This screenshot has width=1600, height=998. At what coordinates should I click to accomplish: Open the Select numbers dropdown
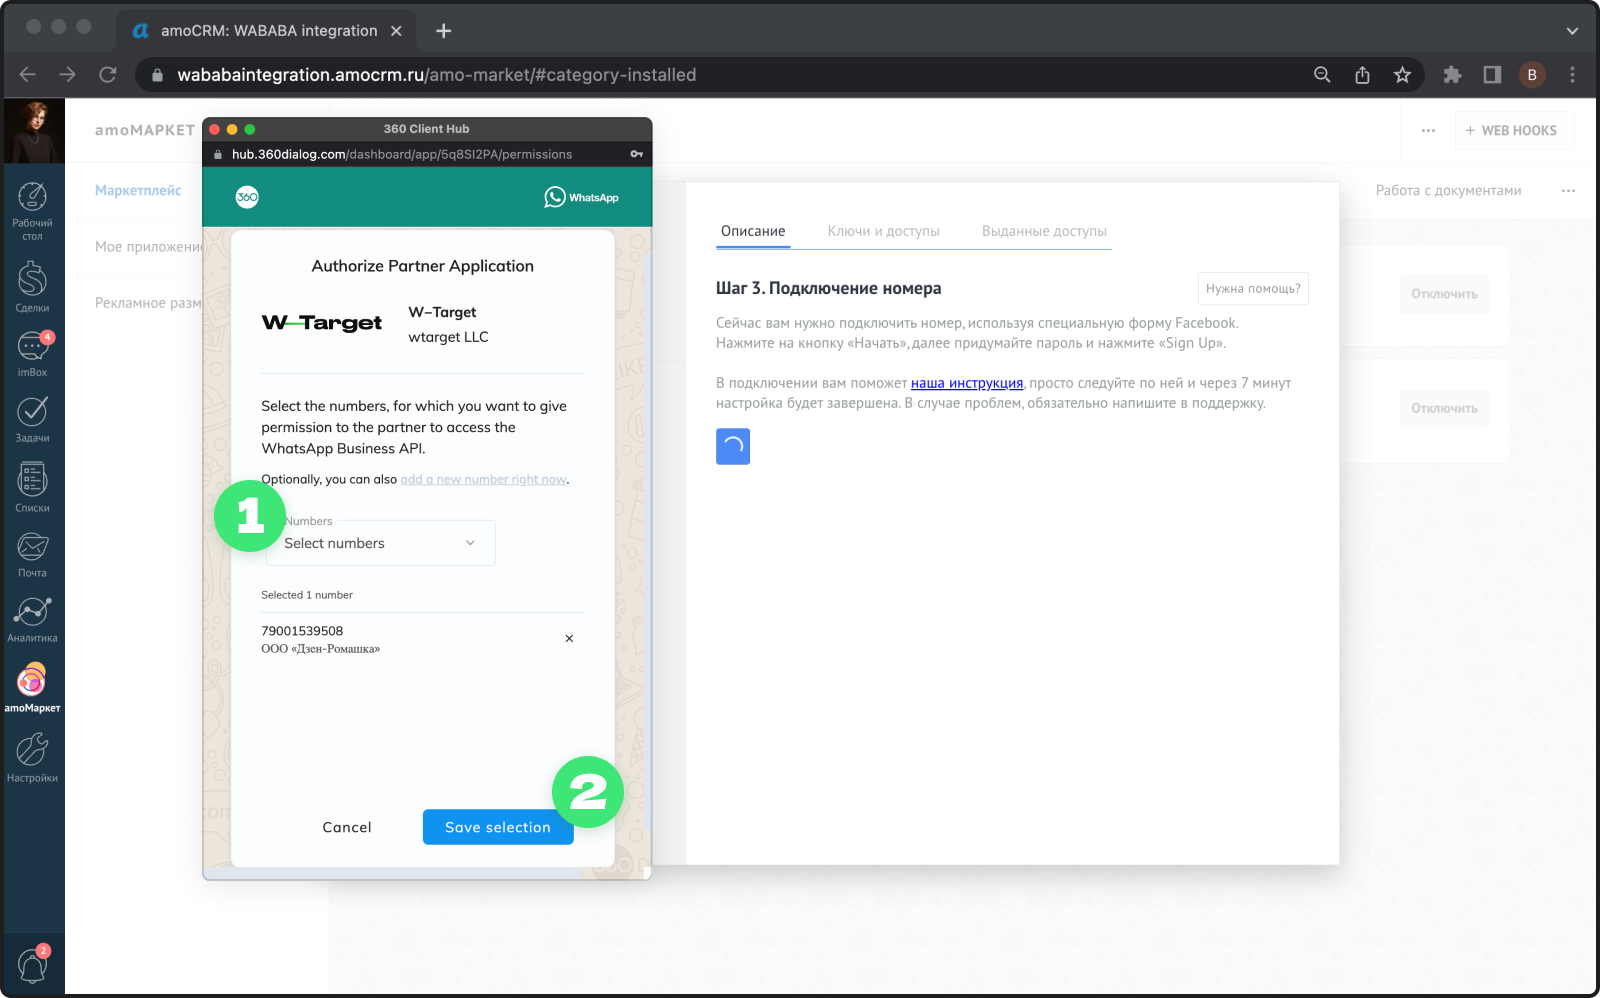[x=380, y=543]
